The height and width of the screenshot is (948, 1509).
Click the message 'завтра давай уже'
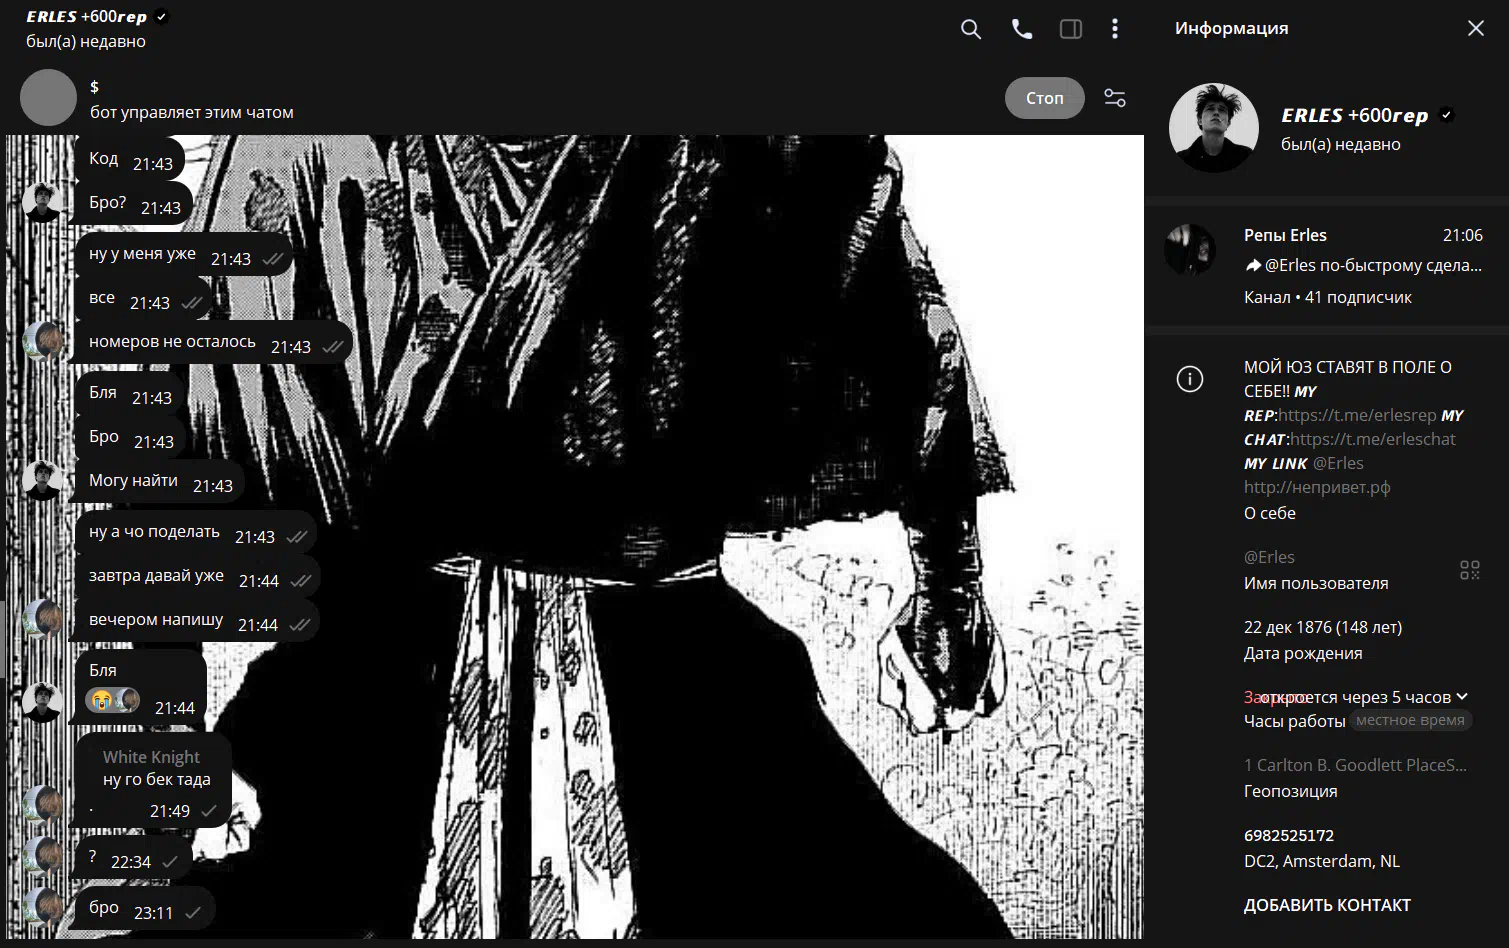pos(197,577)
